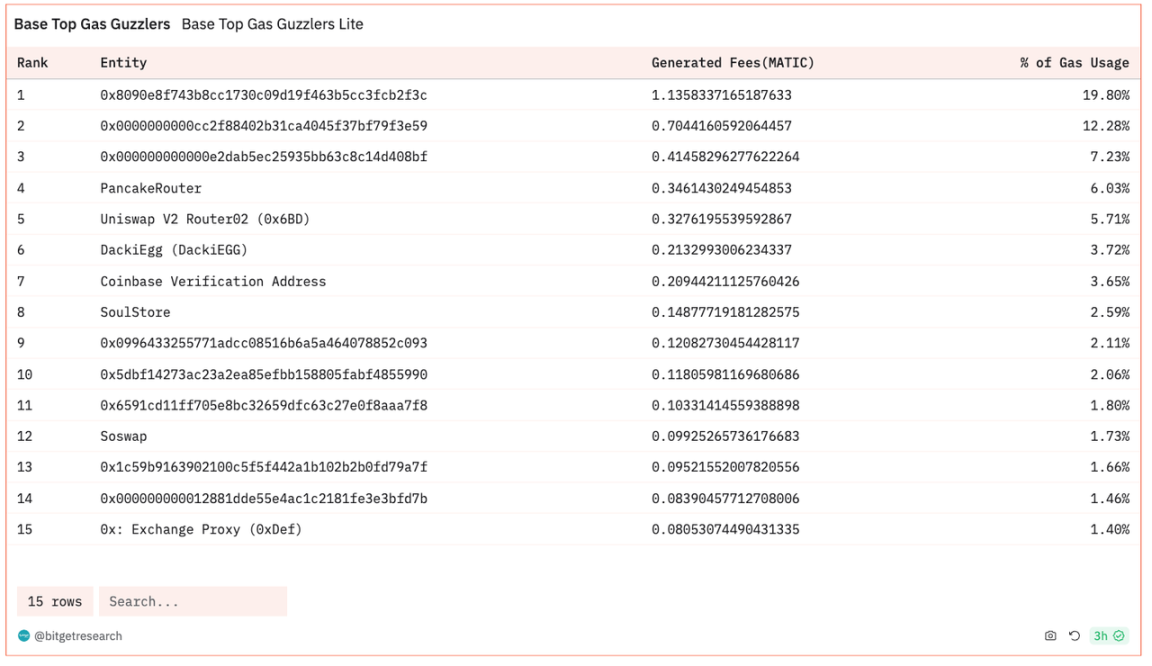Select the 2.06% gas usage cell
The height and width of the screenshot is (666, 1152).
coord(1109,375)
